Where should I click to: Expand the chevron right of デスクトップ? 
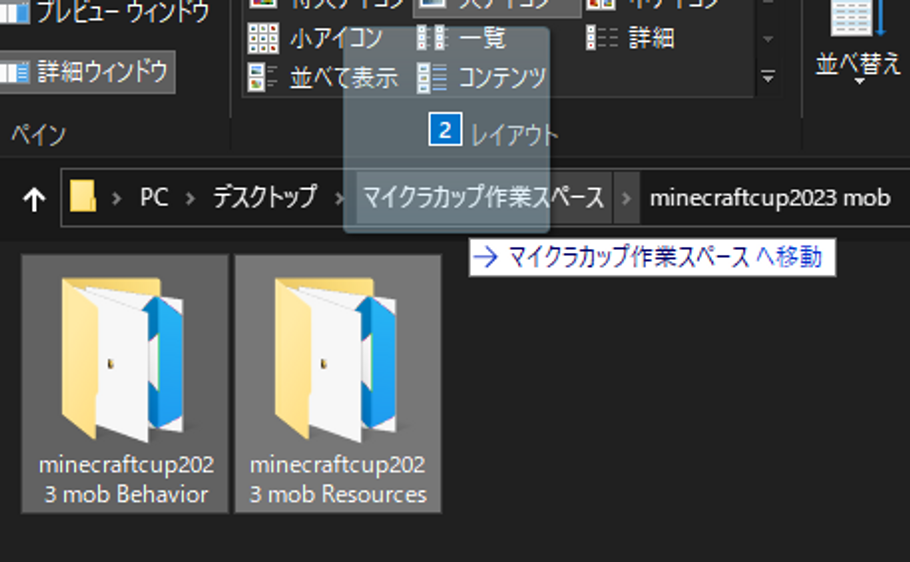tap(336, 198)
